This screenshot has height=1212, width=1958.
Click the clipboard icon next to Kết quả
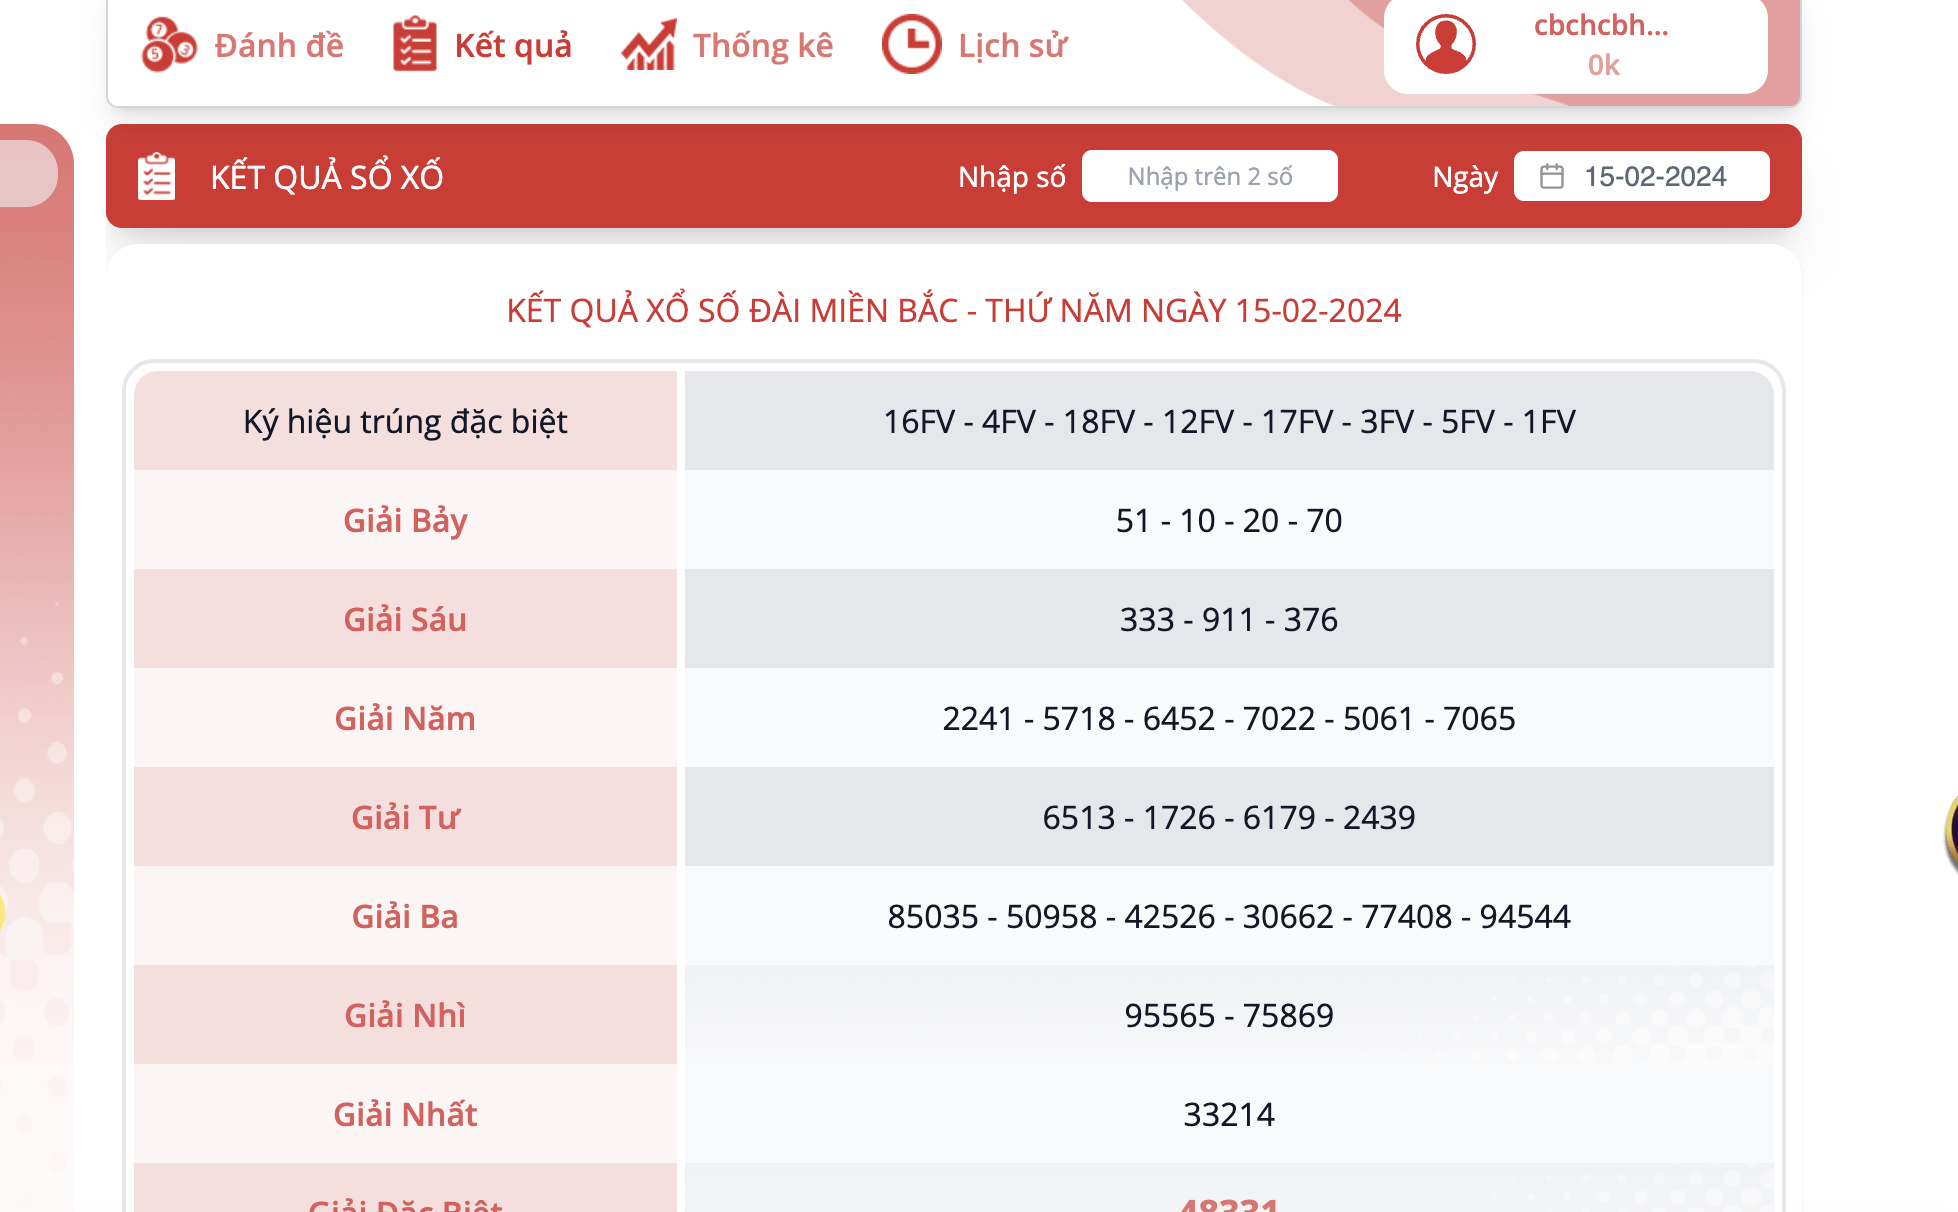click(x=414, y=44)
